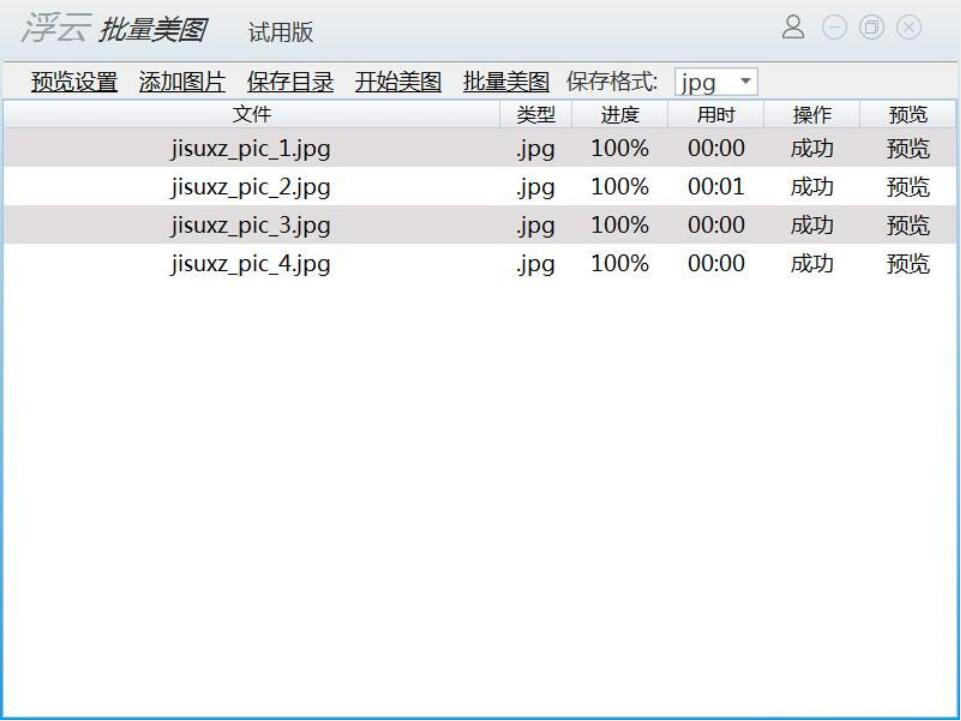Preview jisuxz_pic_4.jpg via 预览 link

click(908, 264)
